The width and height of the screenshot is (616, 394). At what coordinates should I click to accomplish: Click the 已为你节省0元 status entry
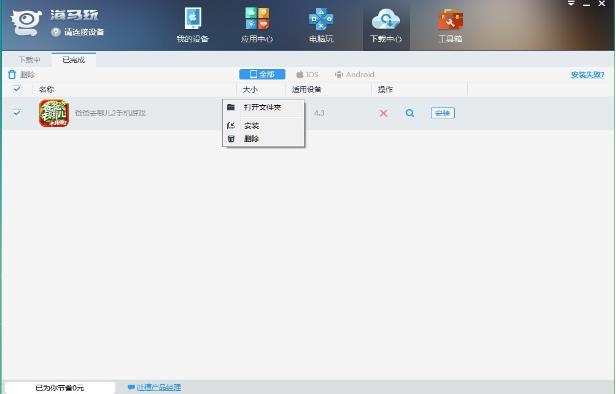(60, 388)
